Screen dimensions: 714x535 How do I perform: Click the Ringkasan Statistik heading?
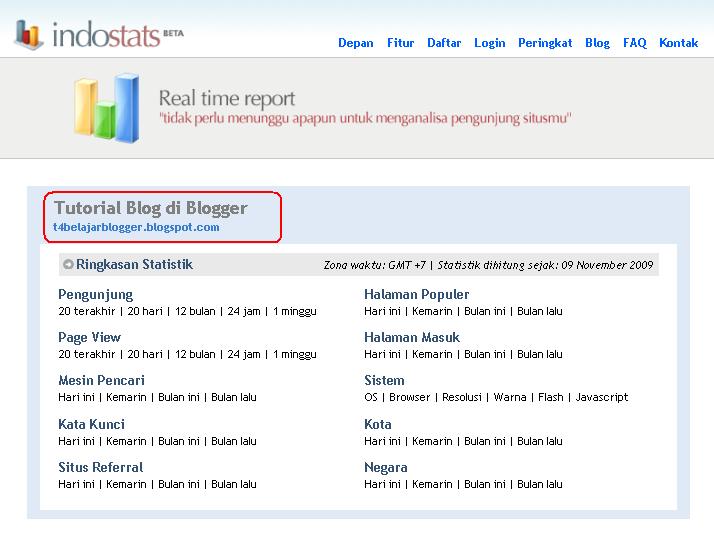pyautogui.click(x=134, y=265)
